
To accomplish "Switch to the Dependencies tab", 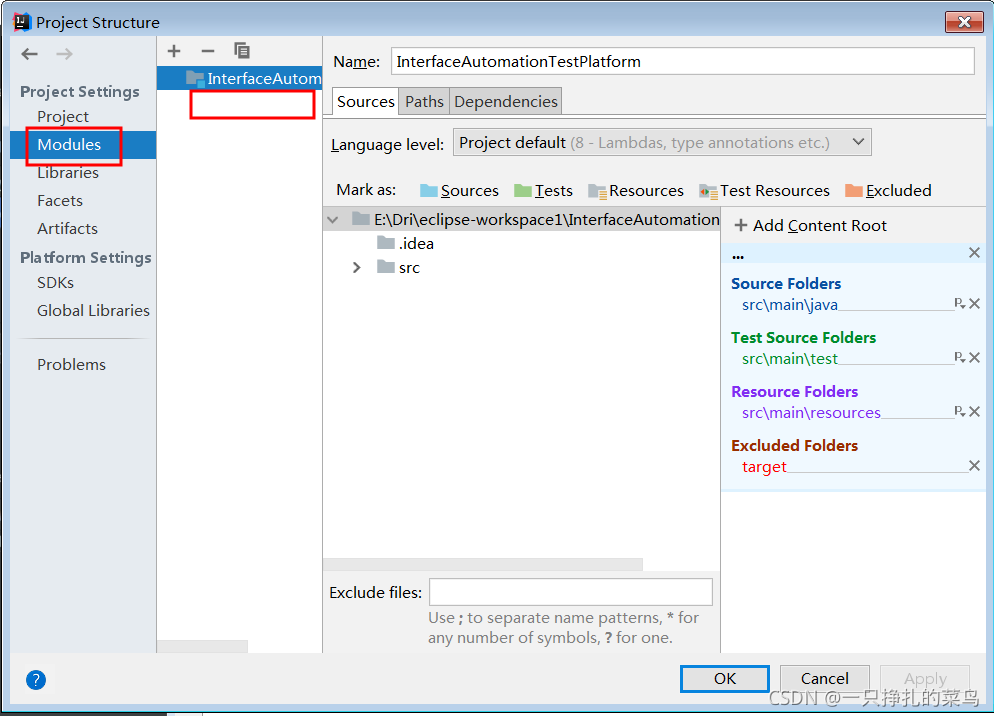I will [506, 101].
